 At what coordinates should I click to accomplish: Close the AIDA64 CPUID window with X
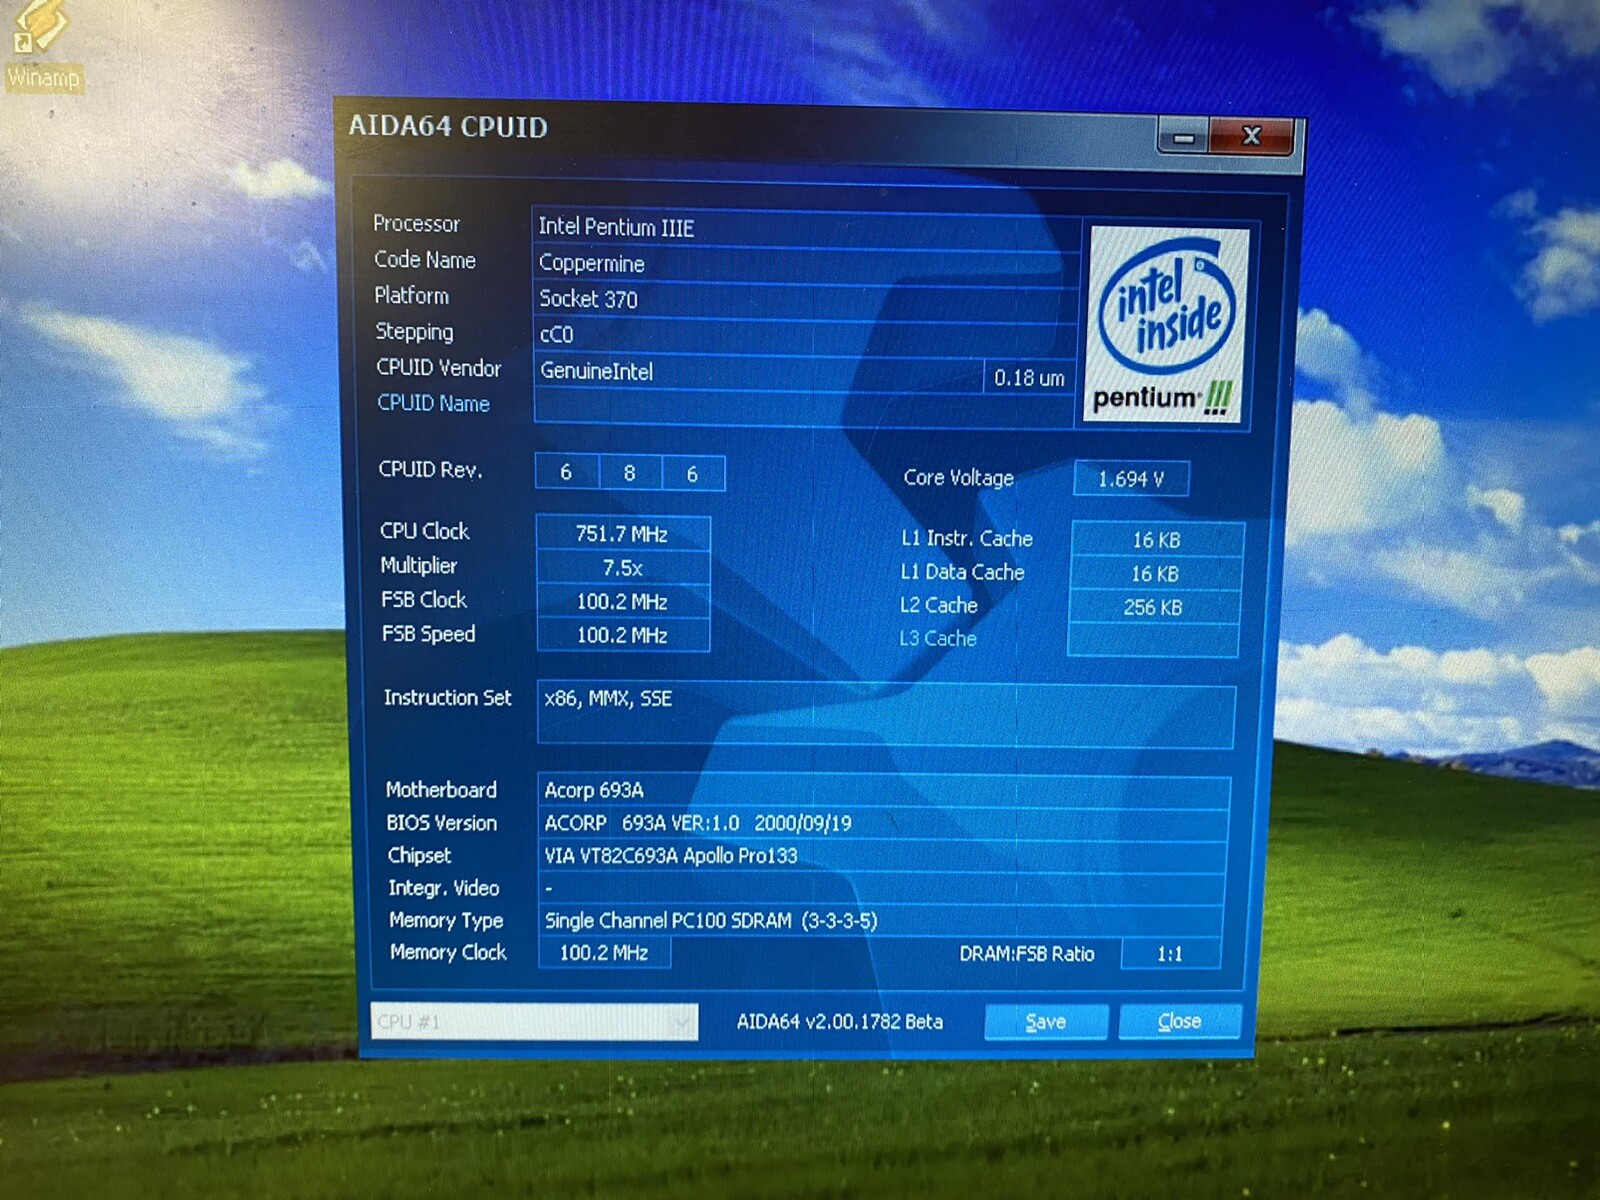(x=1251, y=136)
